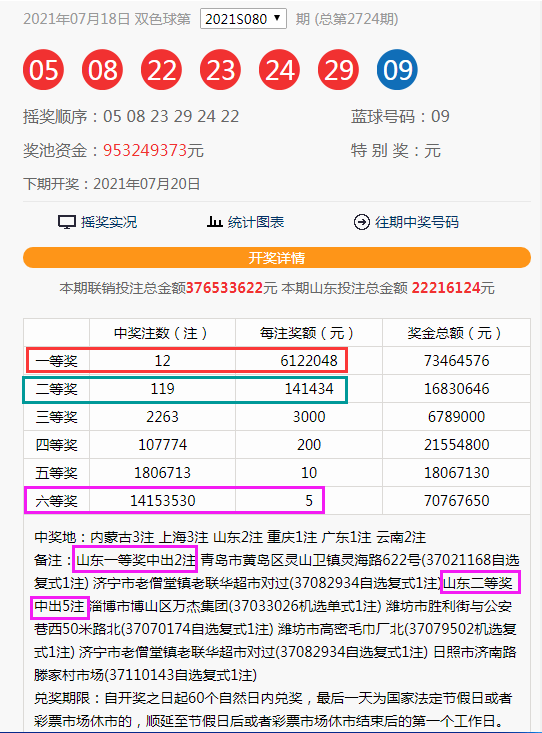This screenshot has height=733, width=542.
Task: Click the 兑奖期限 claim deadline text
Action: pyautogui.click(x=273, y=710)
